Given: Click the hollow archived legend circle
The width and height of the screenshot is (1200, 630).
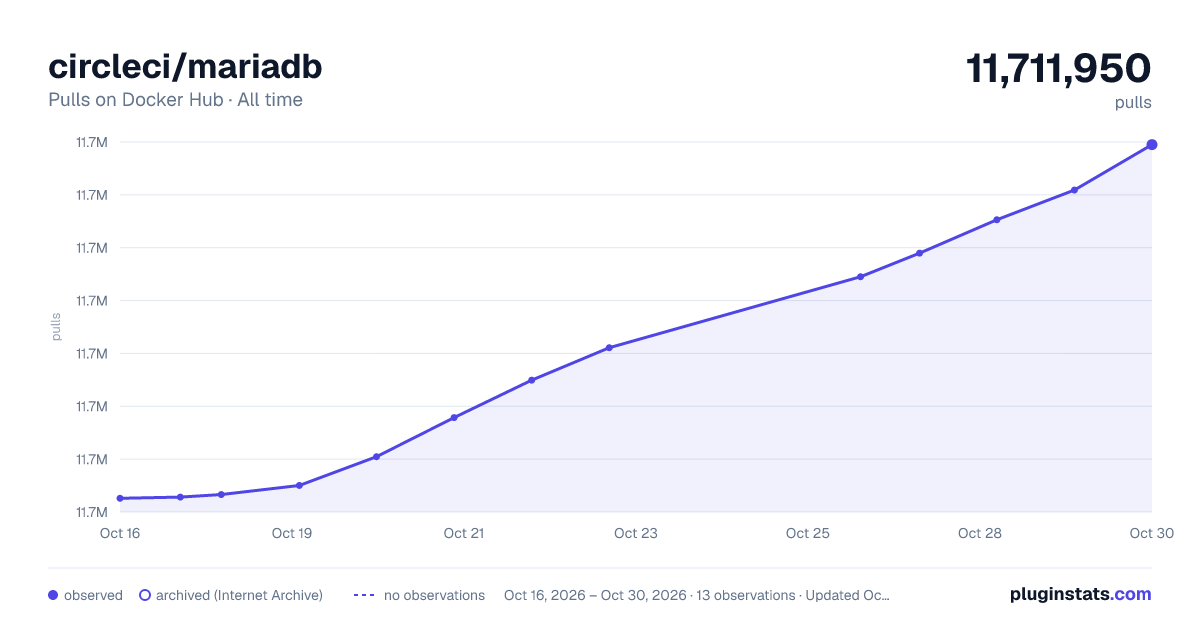Looking at the screenshot, I should pos(145,595).
